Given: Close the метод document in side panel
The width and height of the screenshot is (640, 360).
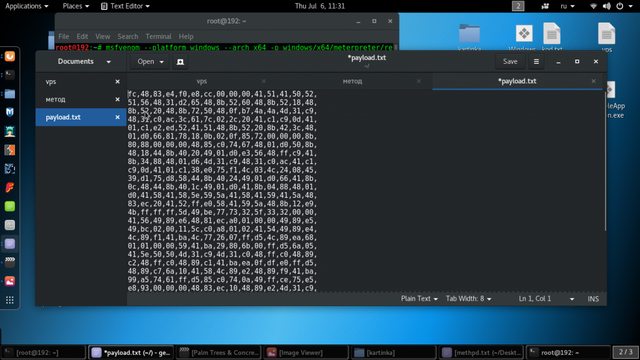Looking at the screenshot, I should (118, 99).
